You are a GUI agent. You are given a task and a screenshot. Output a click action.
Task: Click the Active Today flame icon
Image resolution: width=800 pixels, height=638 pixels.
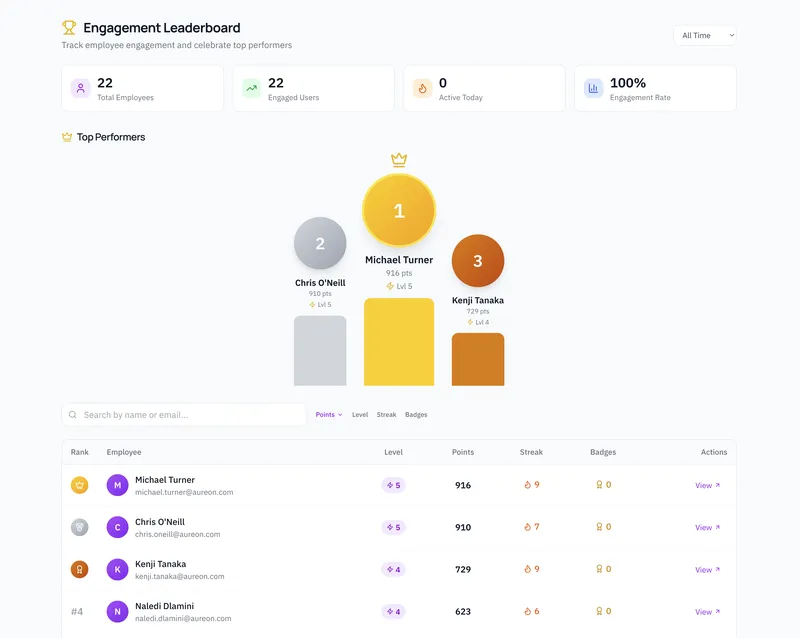pos(422,88)
